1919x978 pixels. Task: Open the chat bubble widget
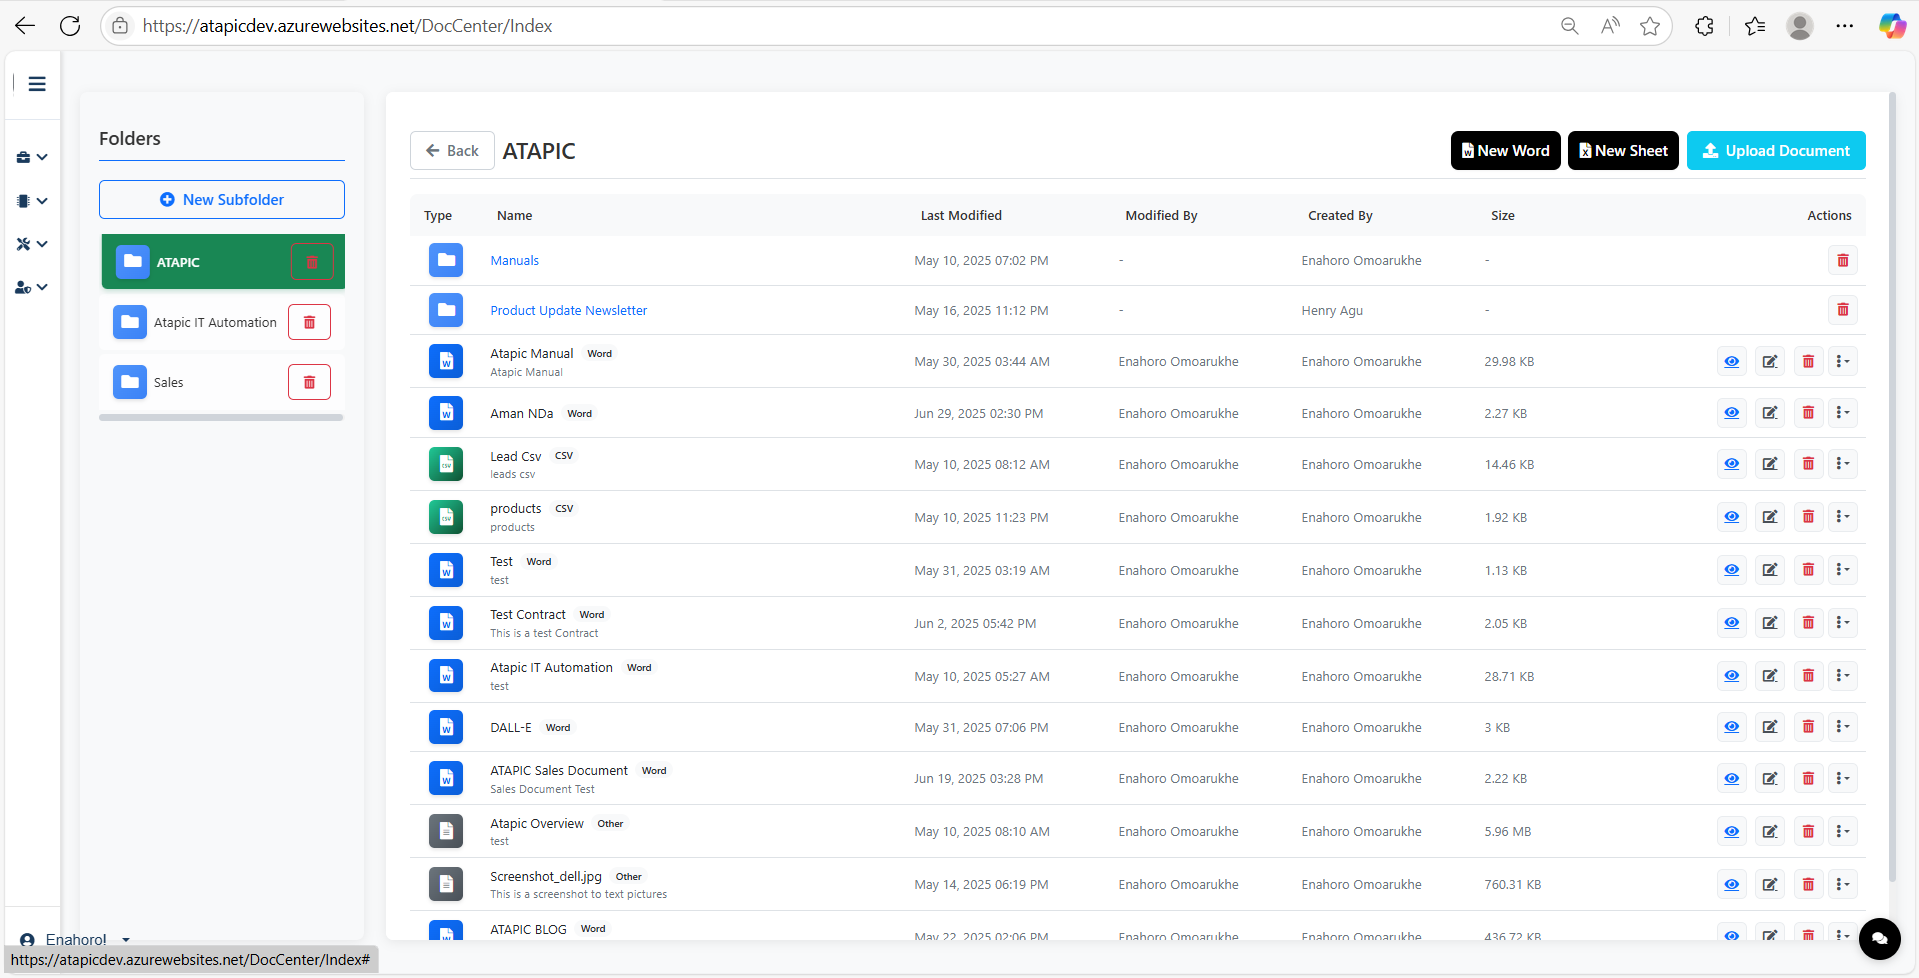coord(1880,938)
